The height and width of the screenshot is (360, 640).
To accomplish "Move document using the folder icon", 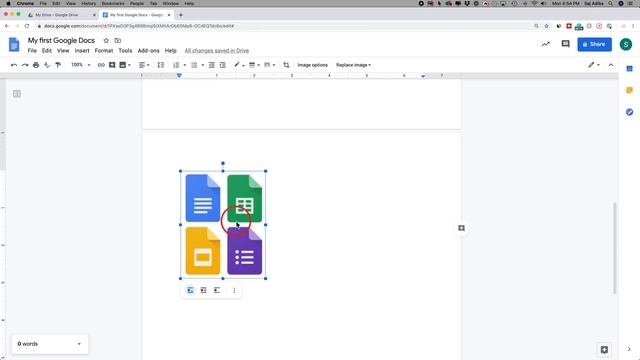I will coord(118,40).
